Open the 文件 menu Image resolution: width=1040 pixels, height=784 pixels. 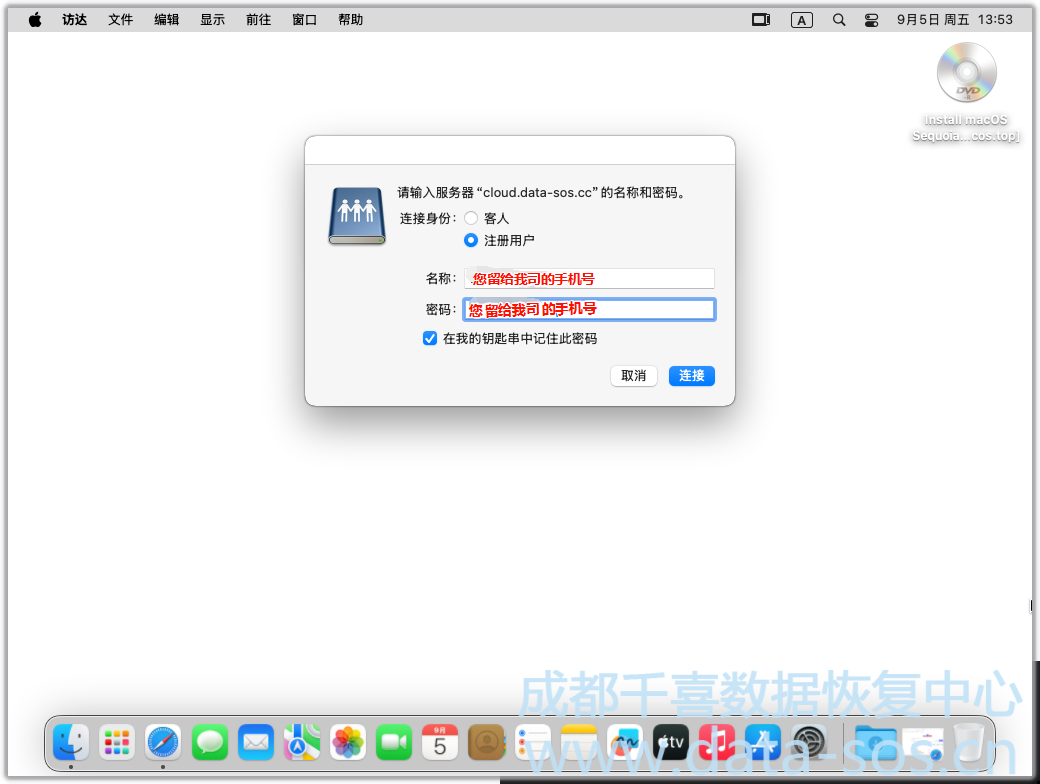click(x=121, y=20)
